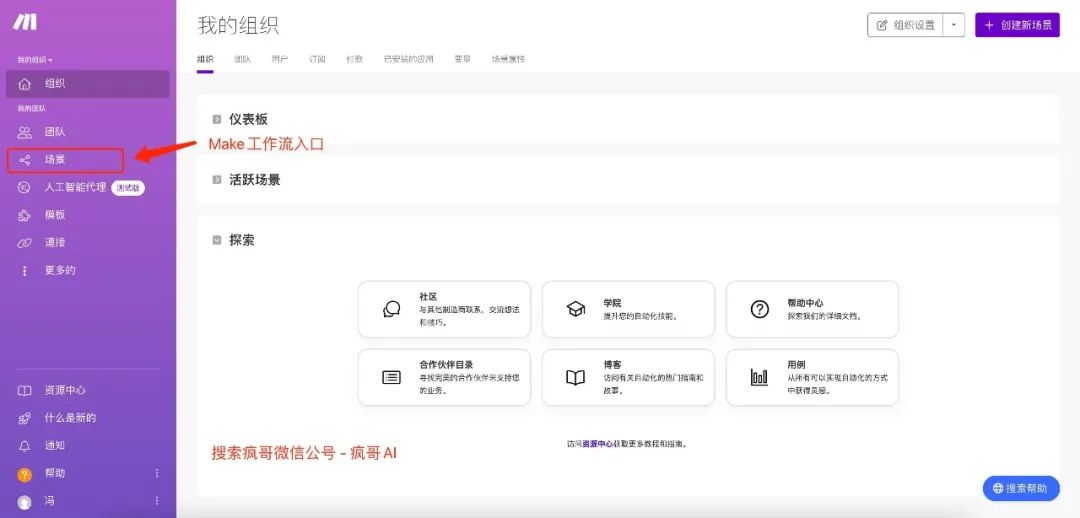The width and height of the screenshot is (1080, 518).
Task: Click the 学院 graduation-cap icon
Action: coord(575,309)
